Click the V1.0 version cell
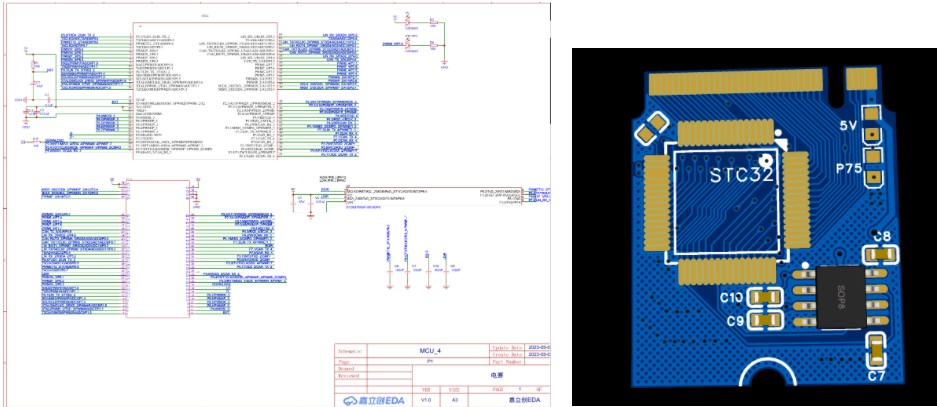This screenshot has width=937, height=407. (x=426, y=400)
